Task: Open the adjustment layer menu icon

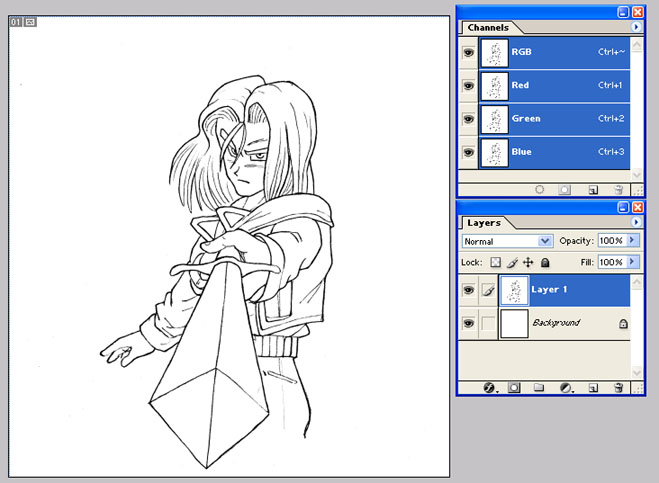Action: (565, 387)
